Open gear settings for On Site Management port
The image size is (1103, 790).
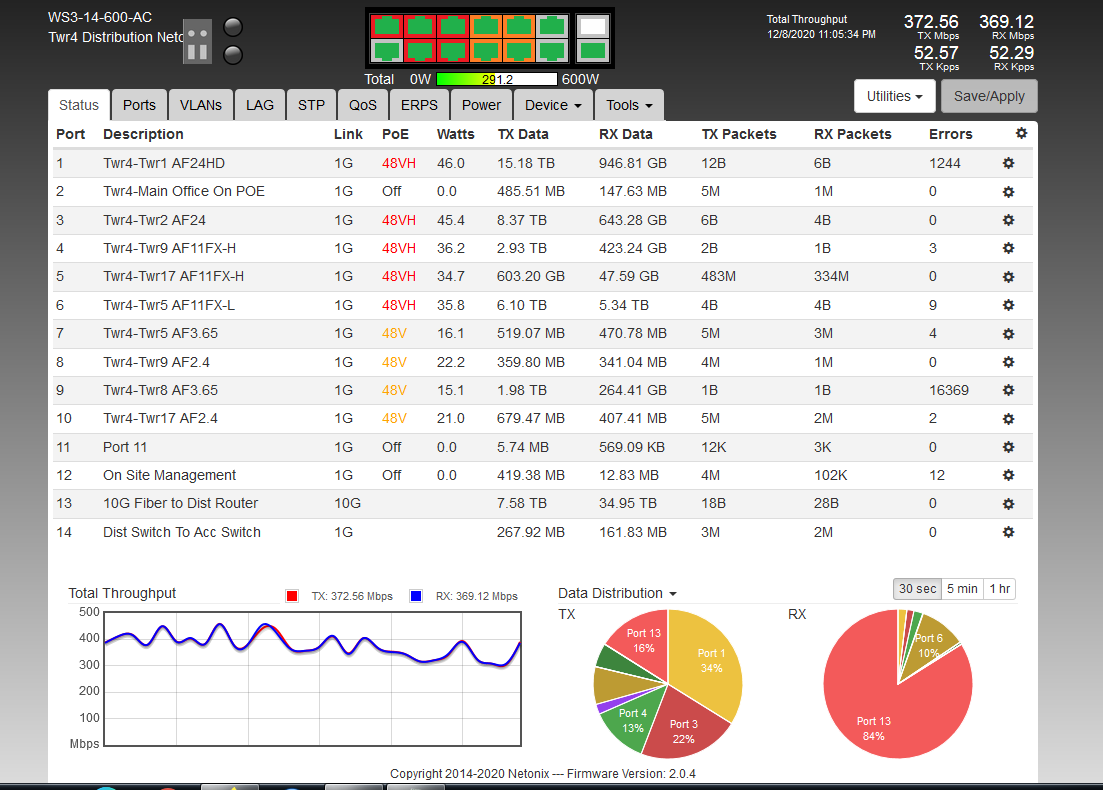pyautogui.click(x=1008, y=475)
